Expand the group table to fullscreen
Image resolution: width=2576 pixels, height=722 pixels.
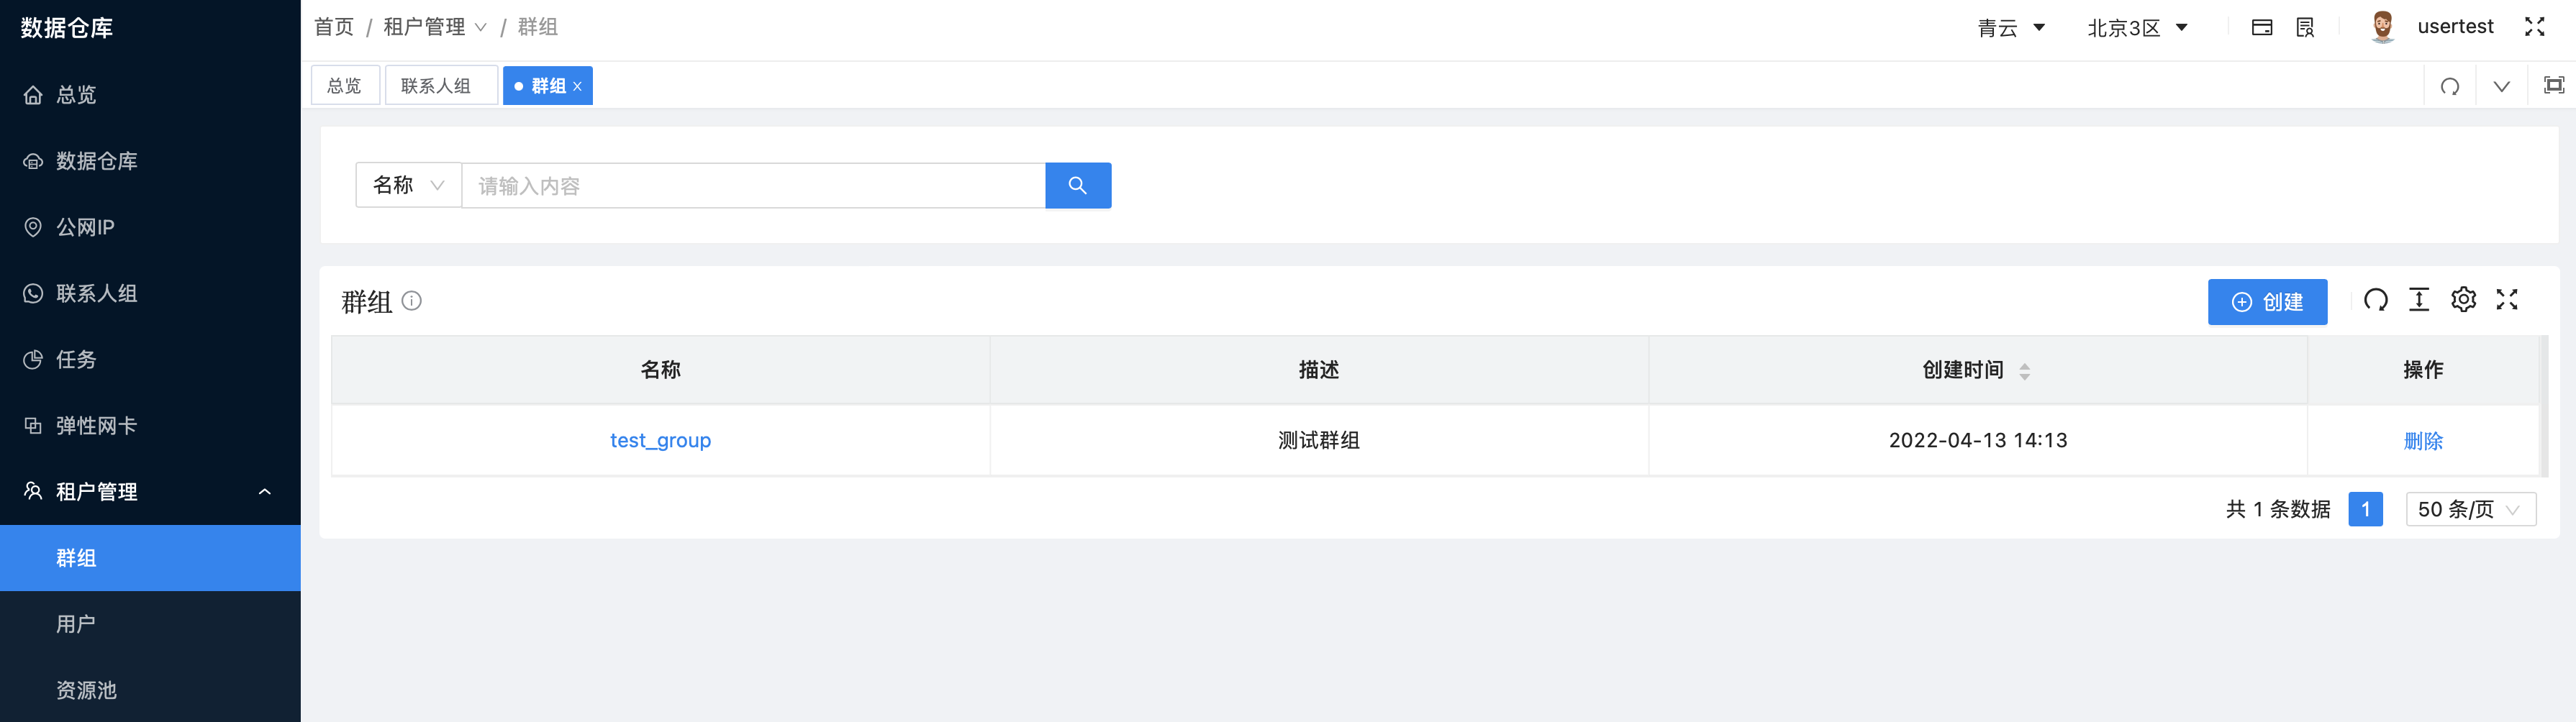(2508, 299)
